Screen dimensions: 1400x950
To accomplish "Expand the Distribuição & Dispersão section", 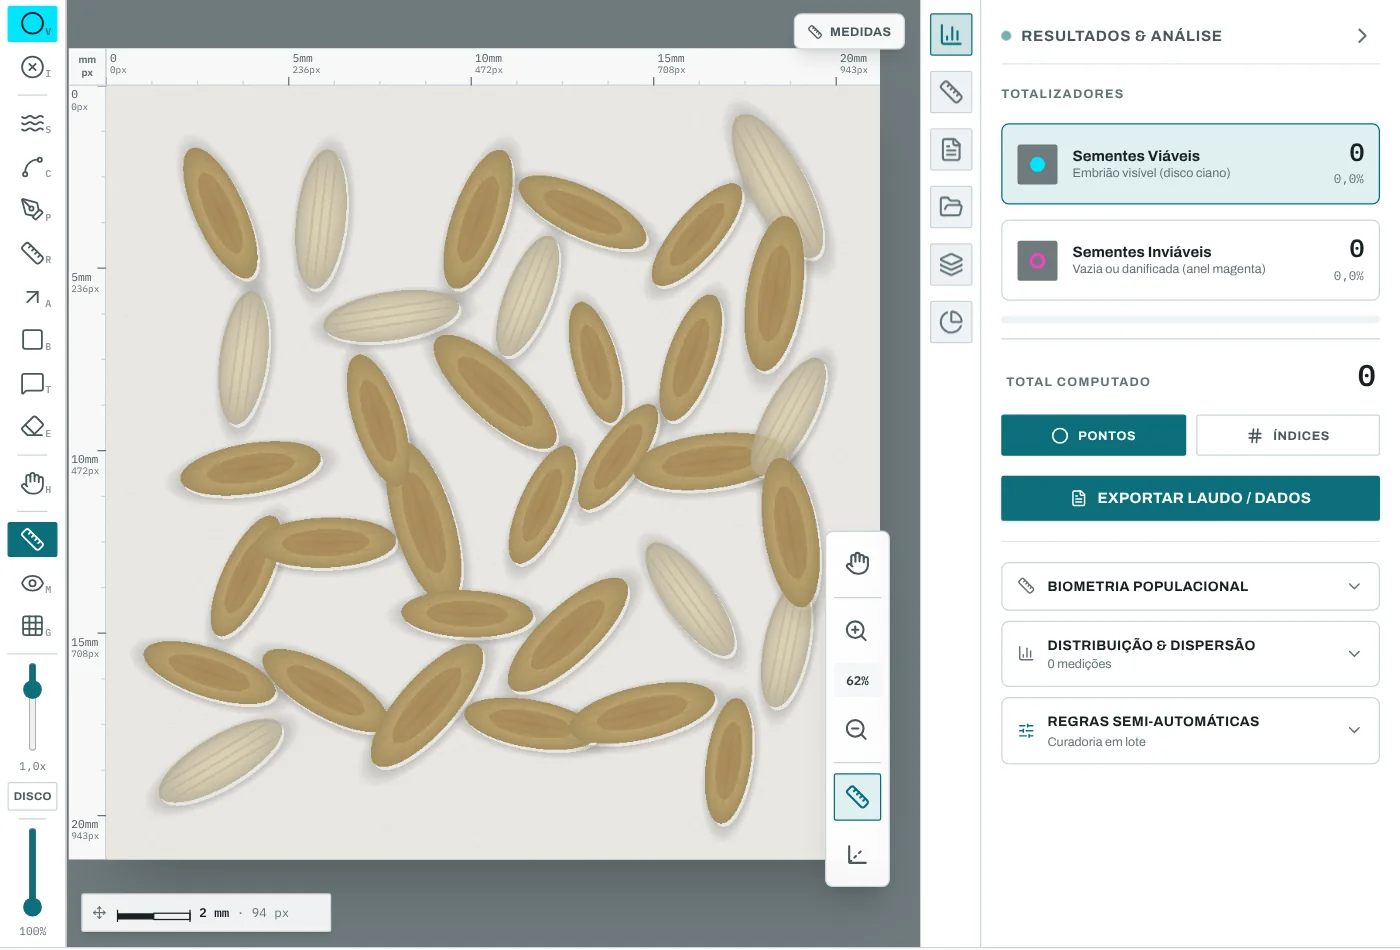I will click(1190, 654).
